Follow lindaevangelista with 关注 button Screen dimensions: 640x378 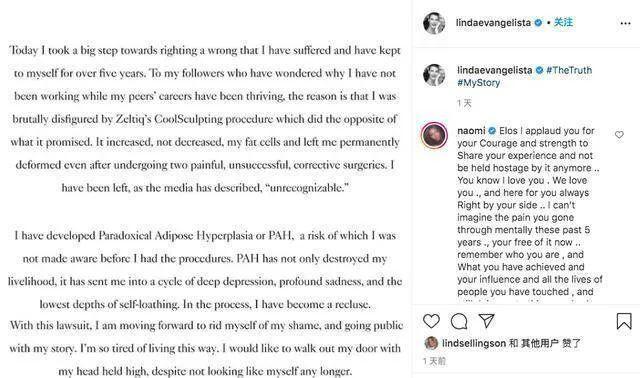[x=563, y=22]
